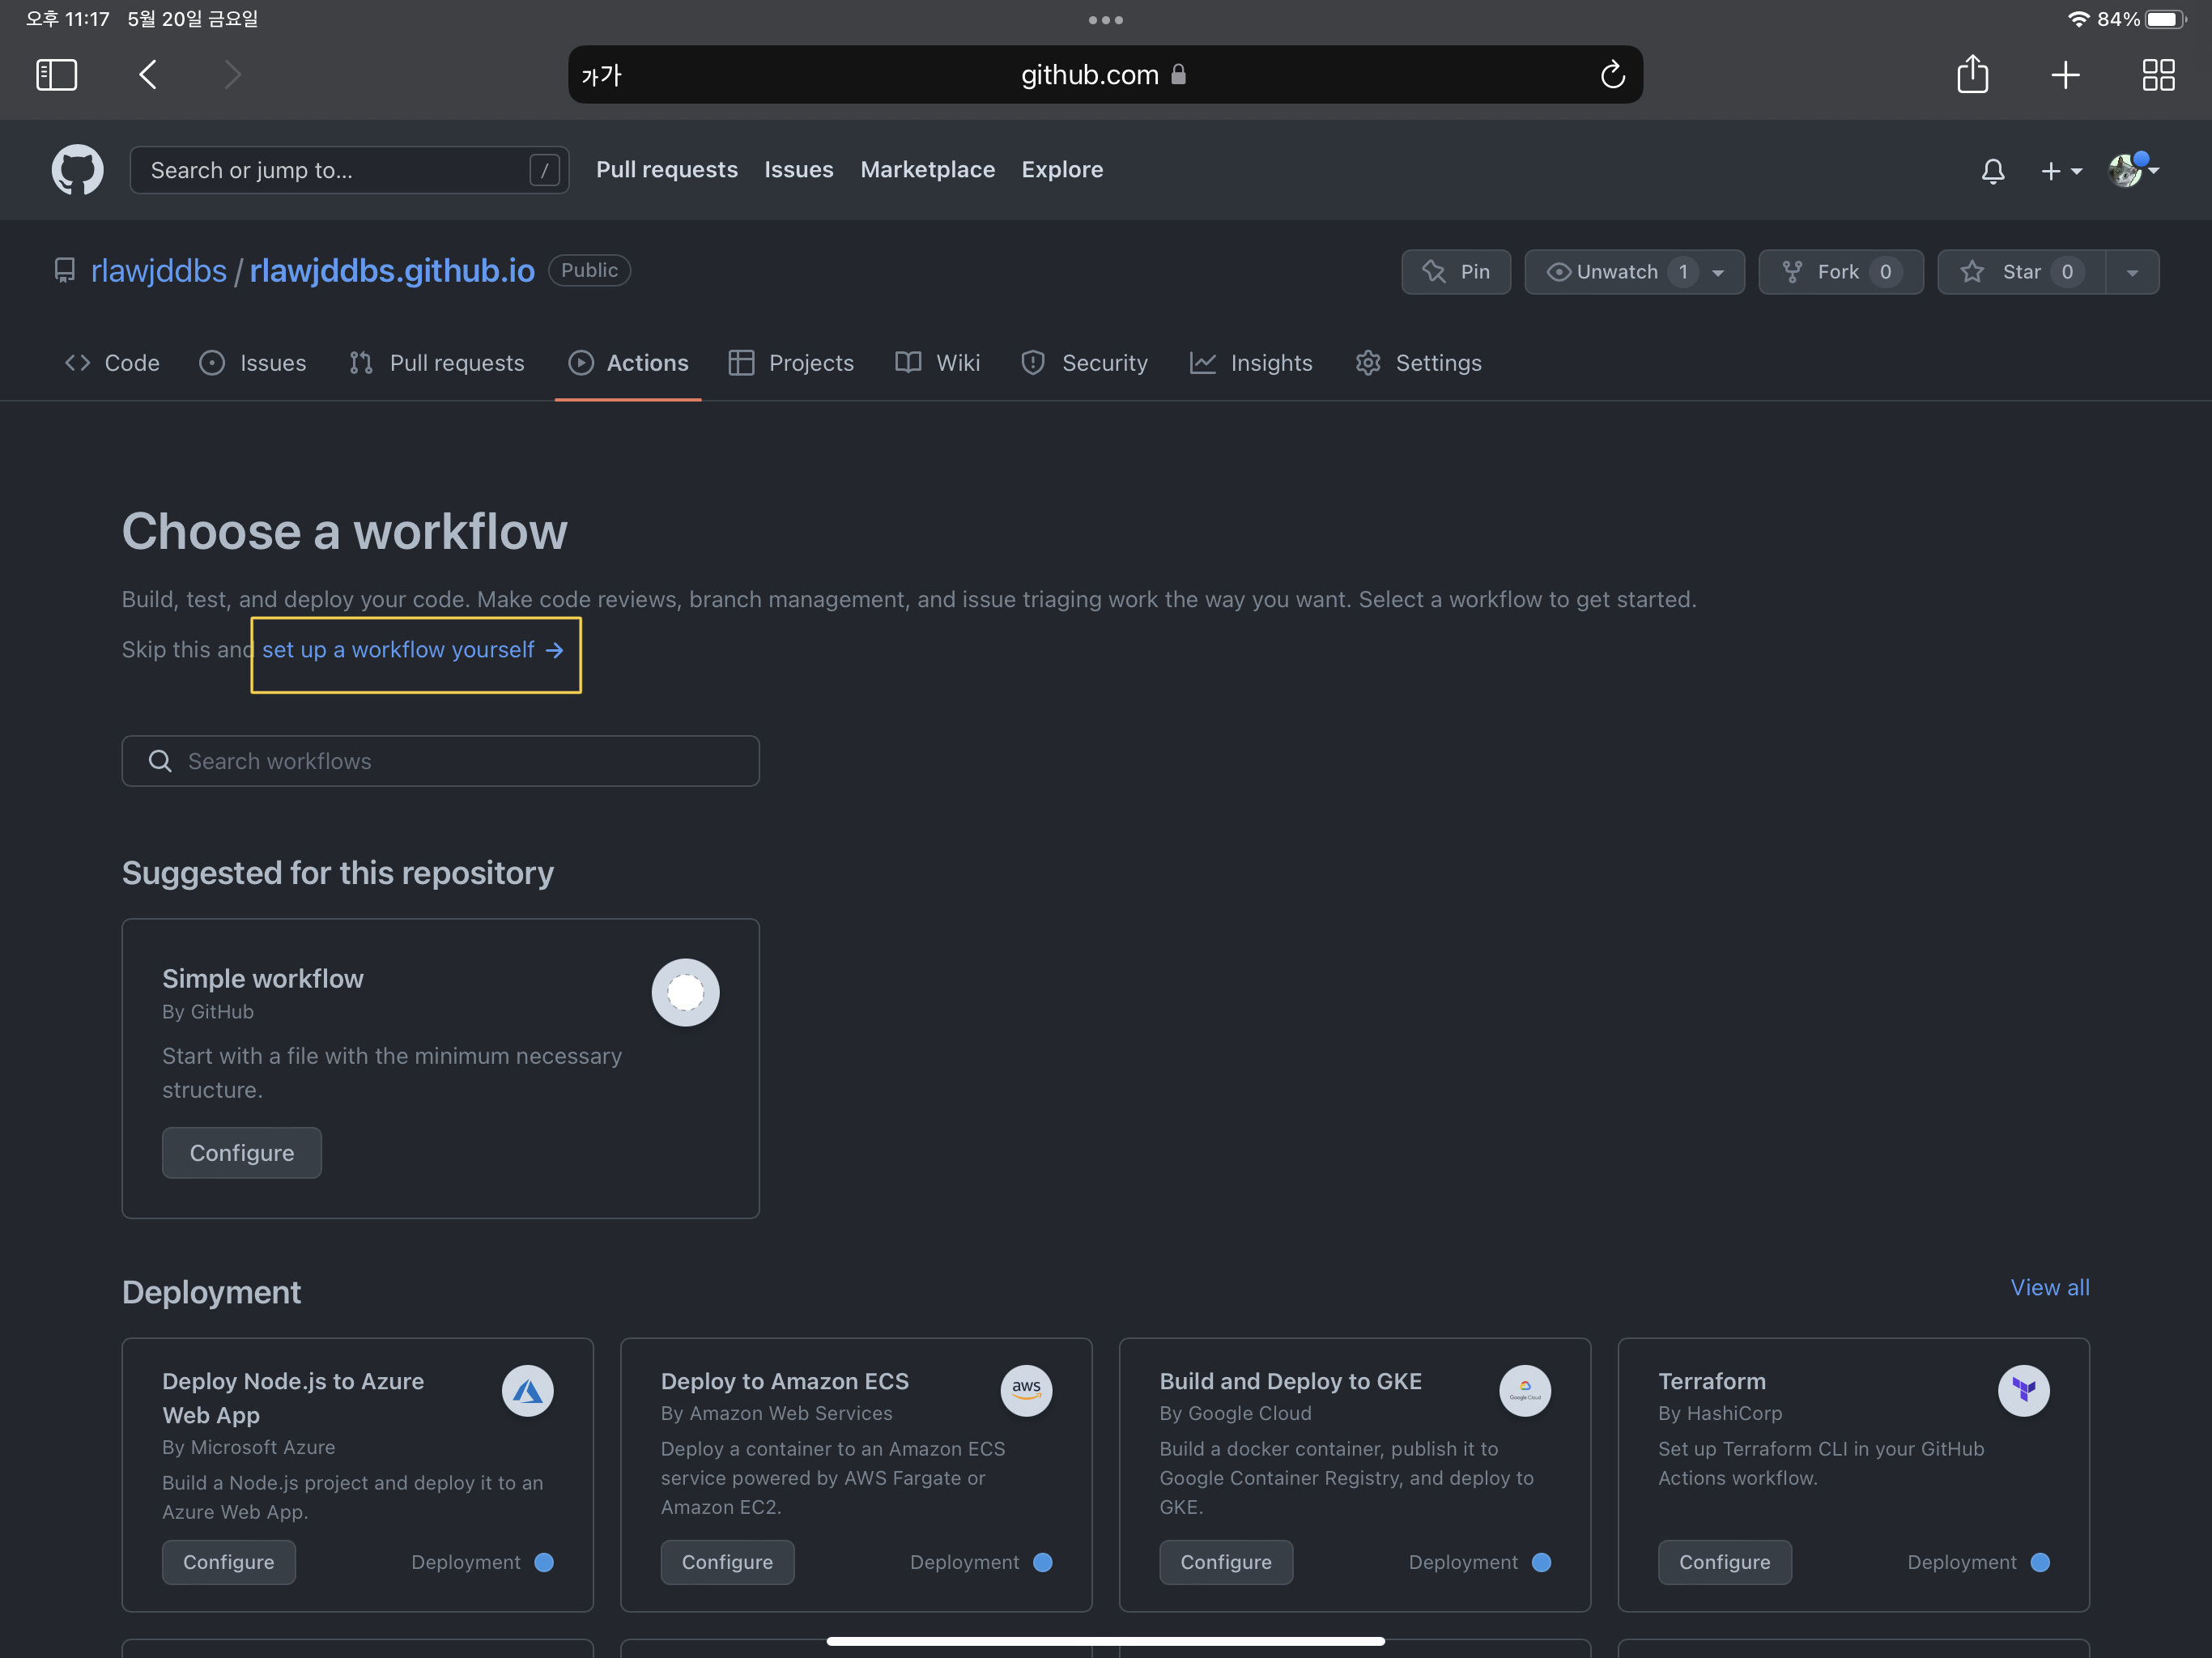Open the Insights tab
Image resolution: width=2212 pixels, height=1658 pixels.
pyautogui.click(x=1251, y=363)
